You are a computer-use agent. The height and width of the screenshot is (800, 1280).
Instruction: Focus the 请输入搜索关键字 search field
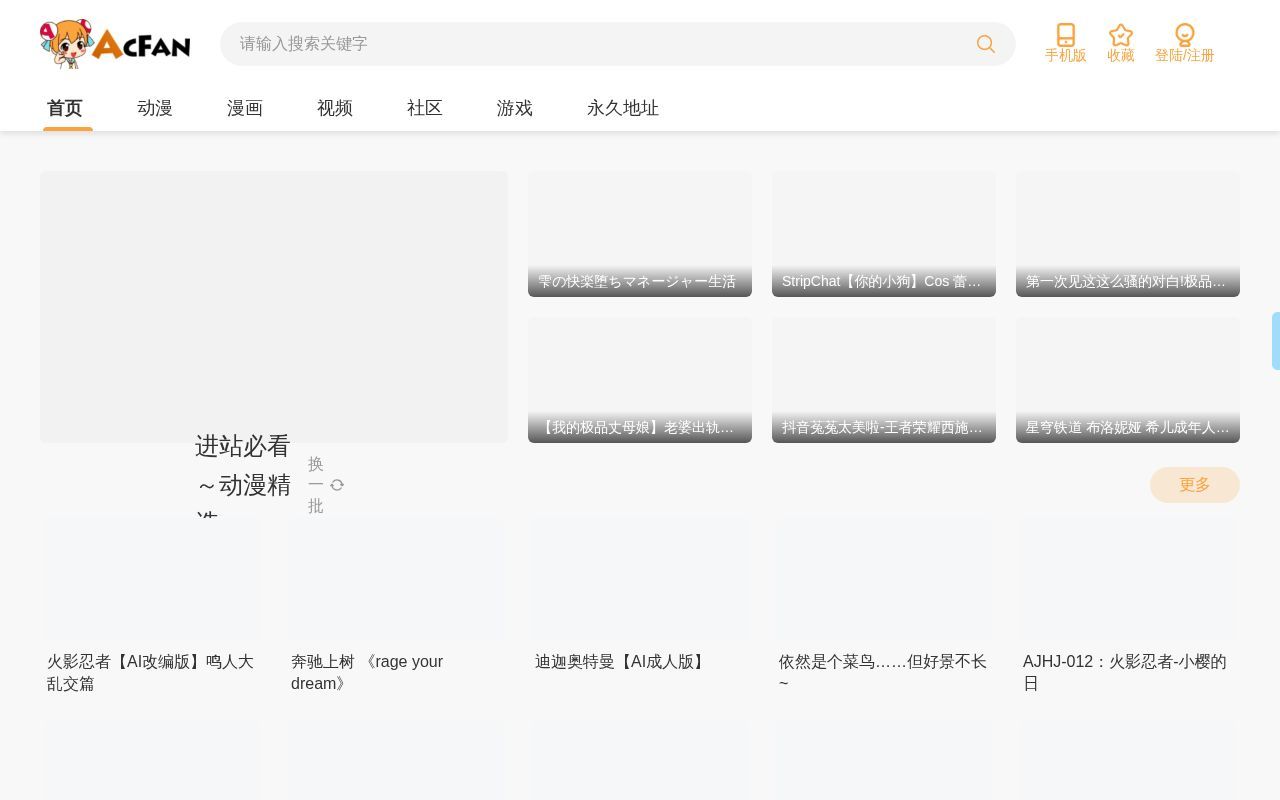click(x=618, y=44)
